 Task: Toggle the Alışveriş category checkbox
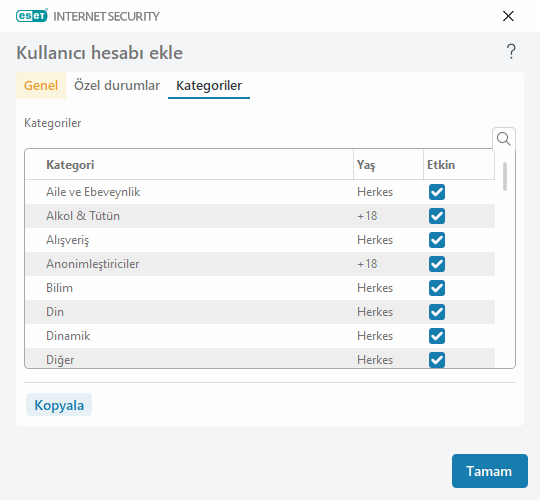[x=437, y=240]
